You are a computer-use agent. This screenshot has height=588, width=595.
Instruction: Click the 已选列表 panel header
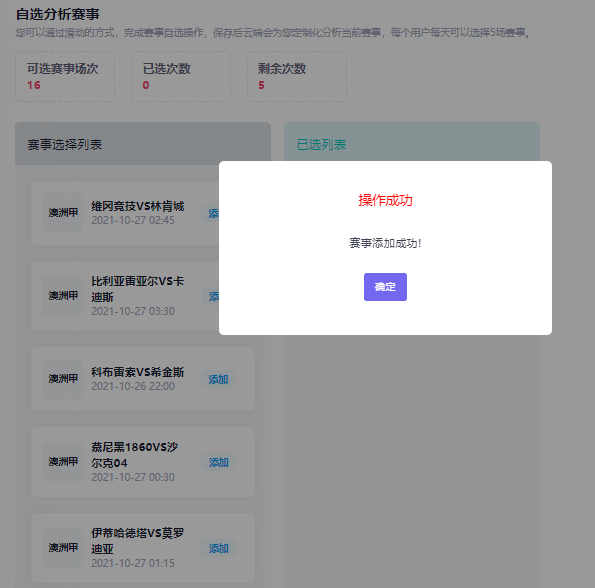[412, 141]
